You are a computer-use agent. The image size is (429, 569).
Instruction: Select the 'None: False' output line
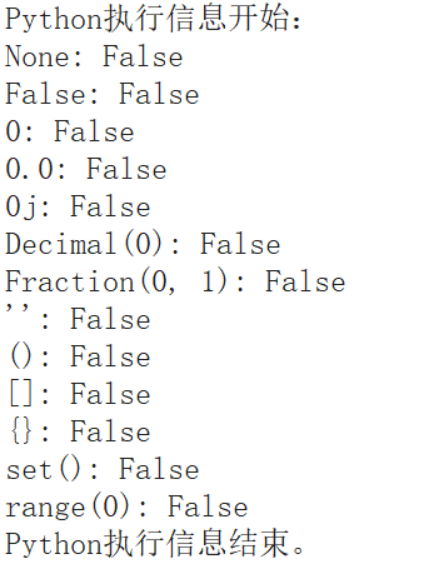pyautogui.click(x=94, y=57)
